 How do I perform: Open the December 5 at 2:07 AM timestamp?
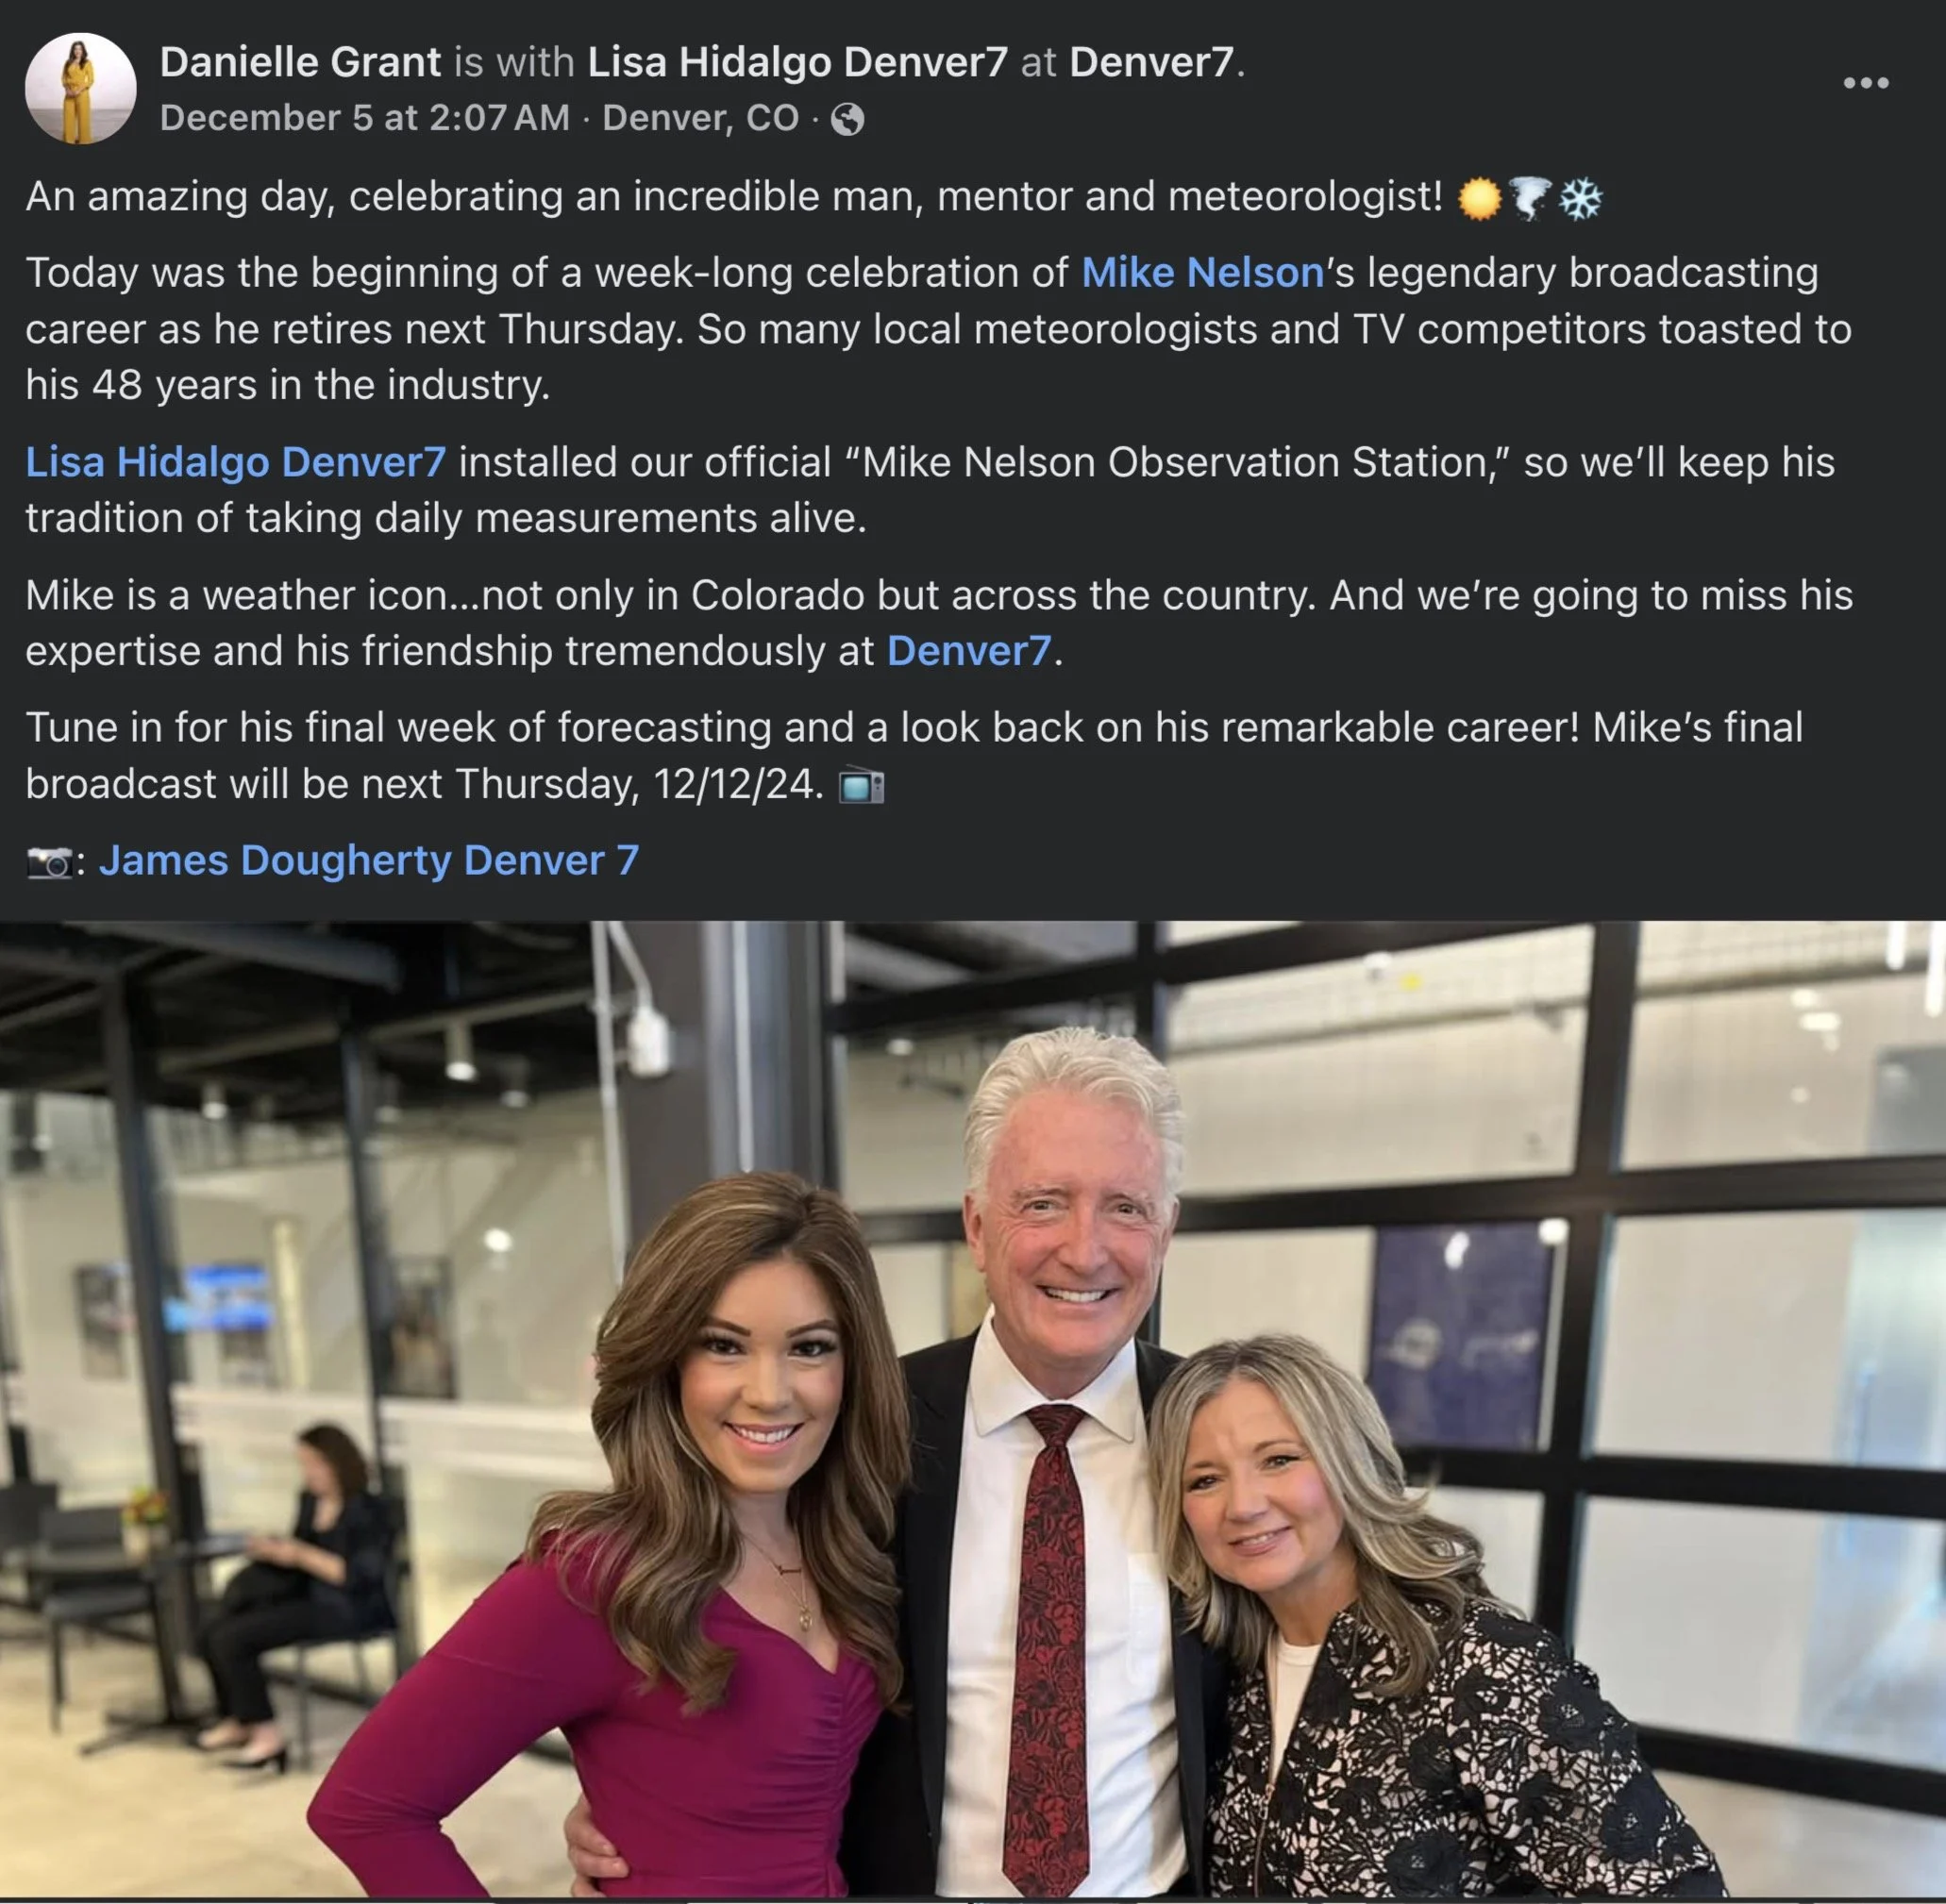[x=364, y=118]
